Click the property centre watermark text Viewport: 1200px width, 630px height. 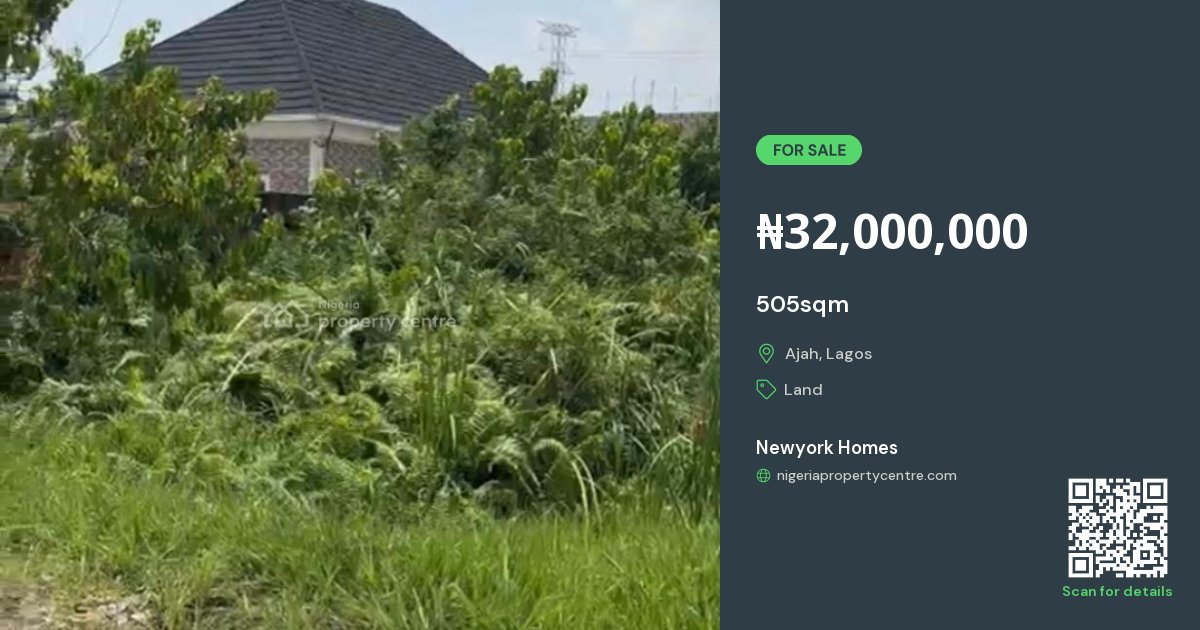[385, 322]
